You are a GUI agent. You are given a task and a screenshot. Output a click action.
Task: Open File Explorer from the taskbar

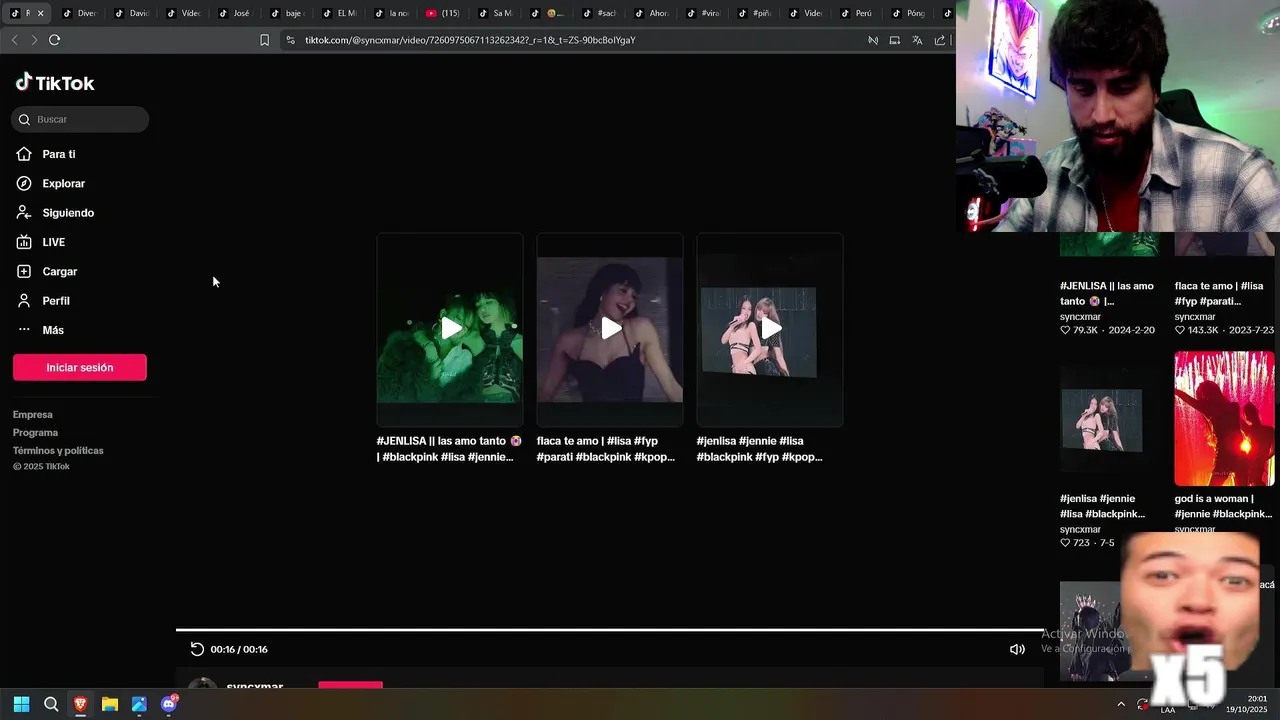click(x=110, y=704)
